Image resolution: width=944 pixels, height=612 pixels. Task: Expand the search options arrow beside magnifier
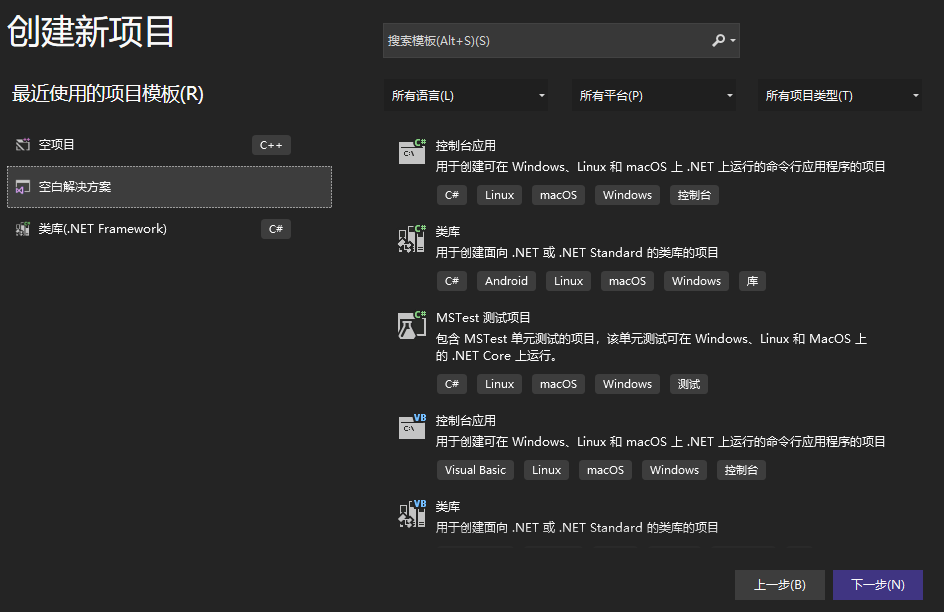point(733,40)
